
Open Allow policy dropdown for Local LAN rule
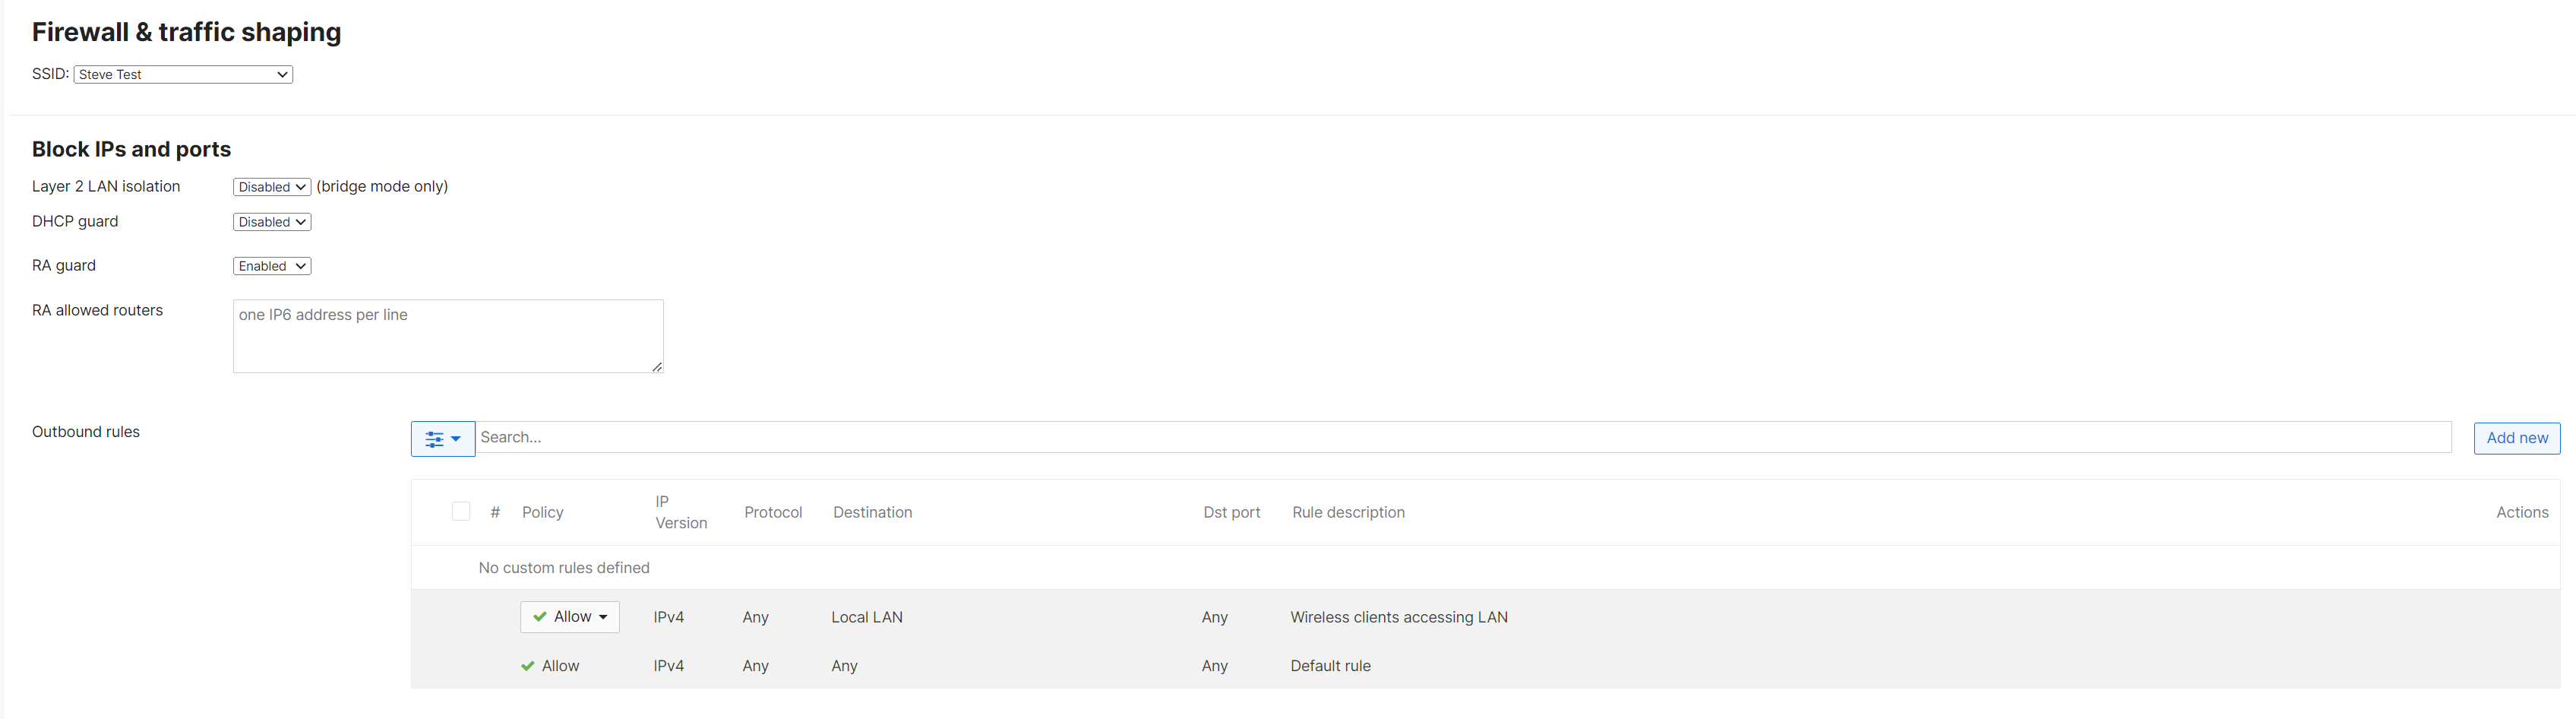(570, 617)
